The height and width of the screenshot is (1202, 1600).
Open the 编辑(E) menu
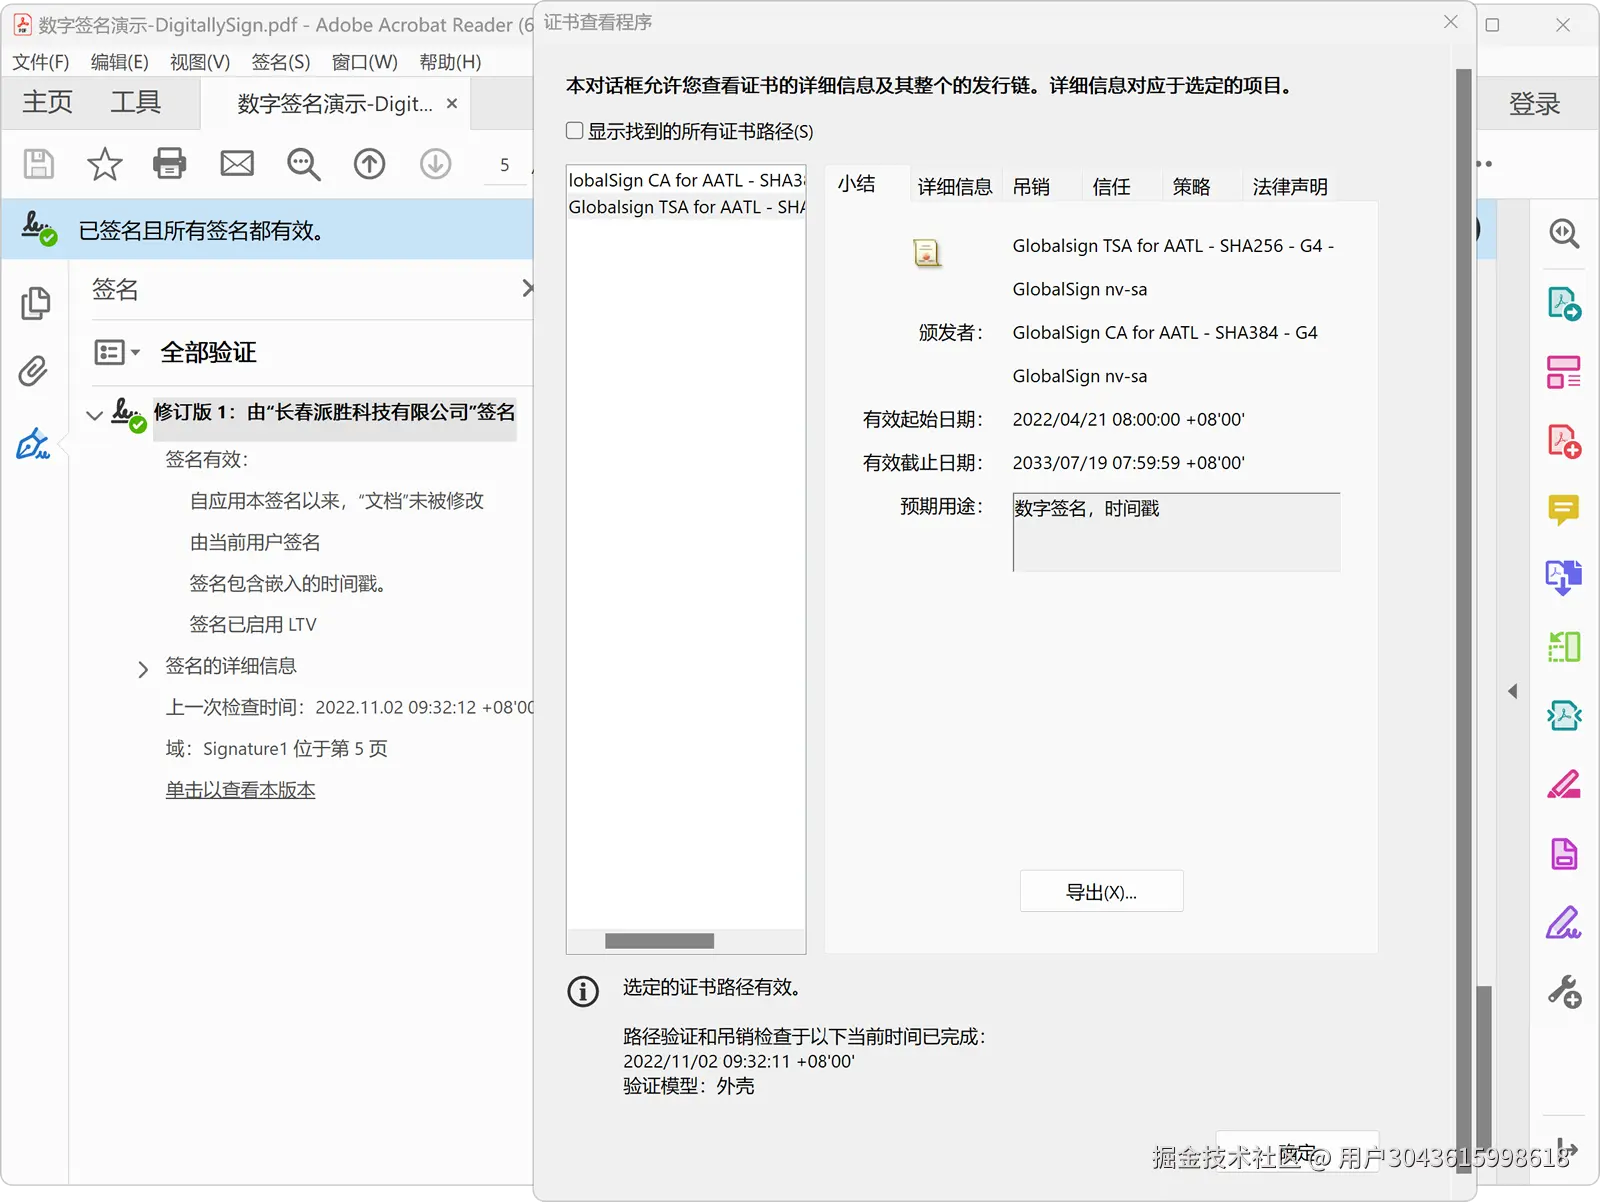point(120,62)
